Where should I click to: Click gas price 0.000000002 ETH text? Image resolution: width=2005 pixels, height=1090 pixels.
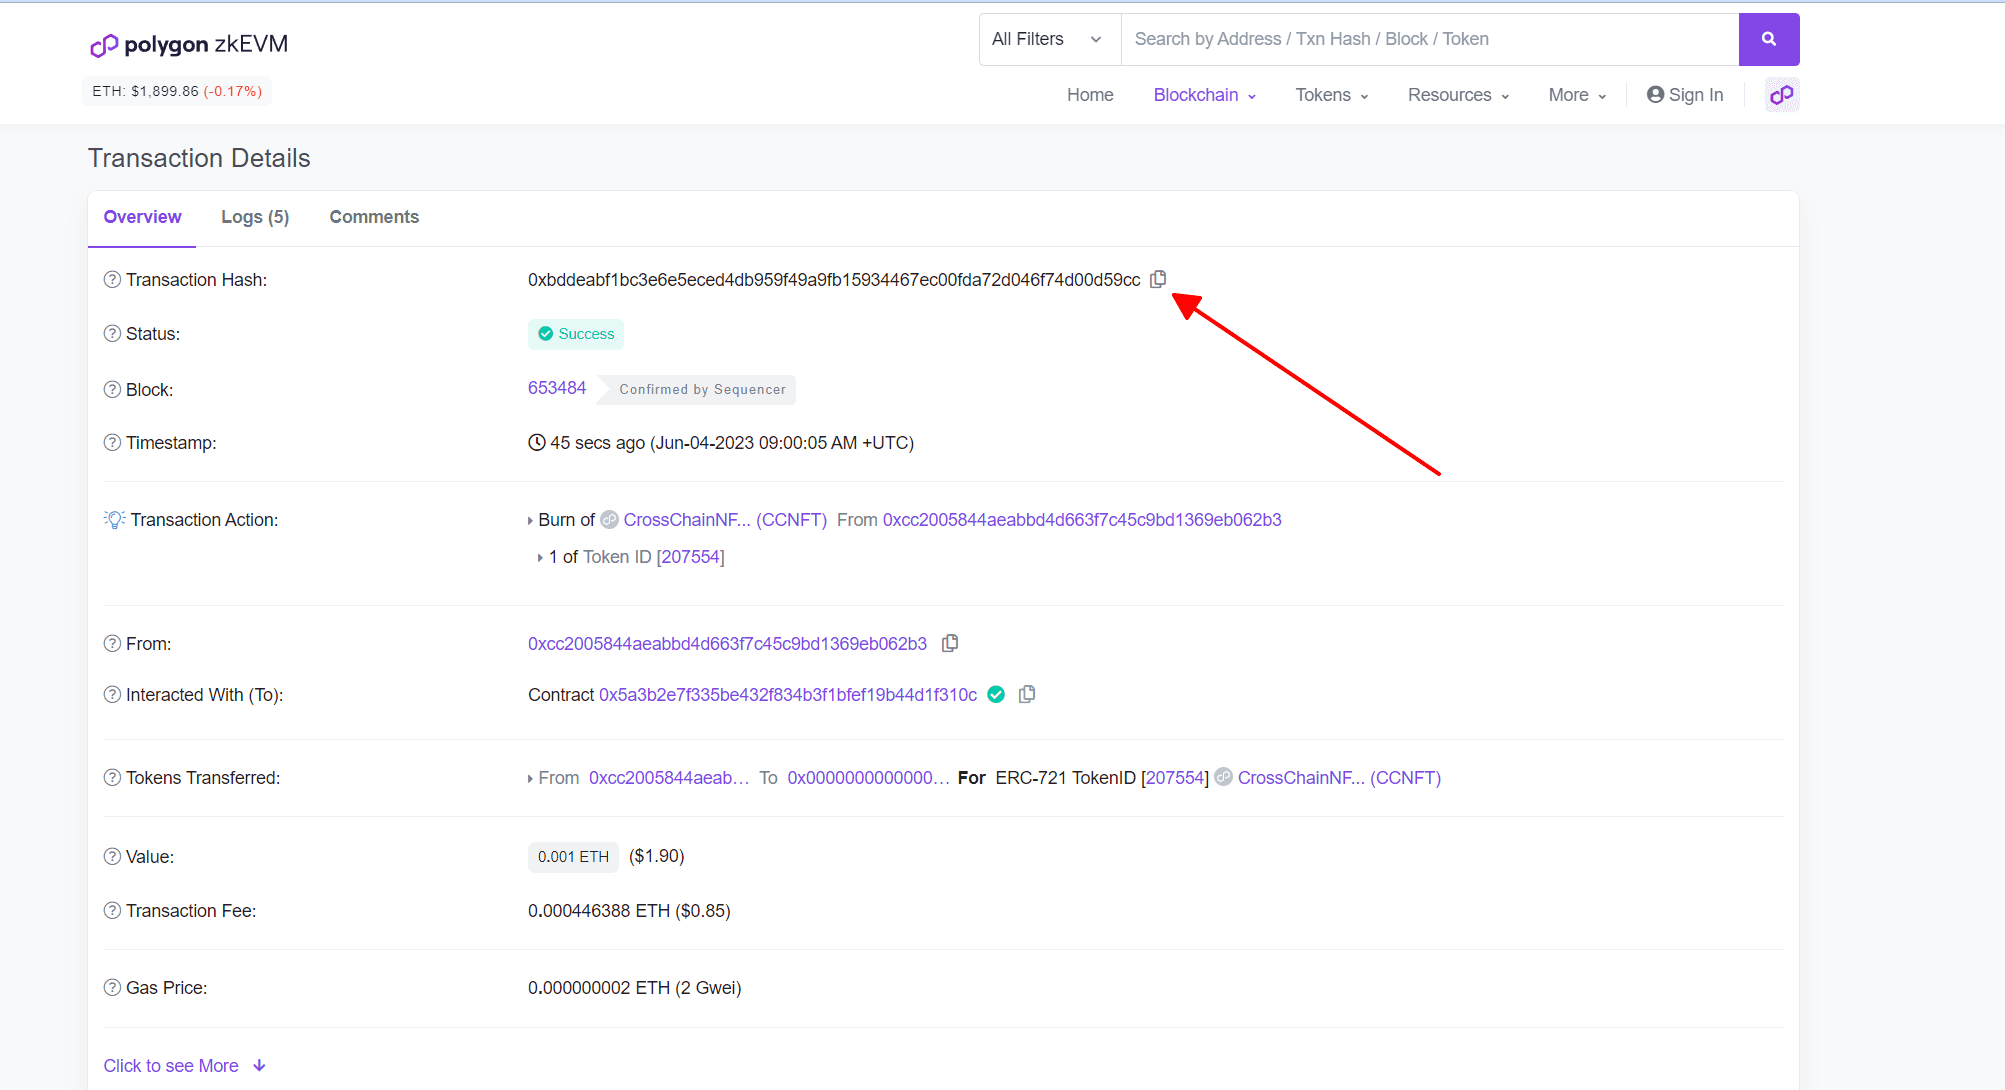coord(634,988)
